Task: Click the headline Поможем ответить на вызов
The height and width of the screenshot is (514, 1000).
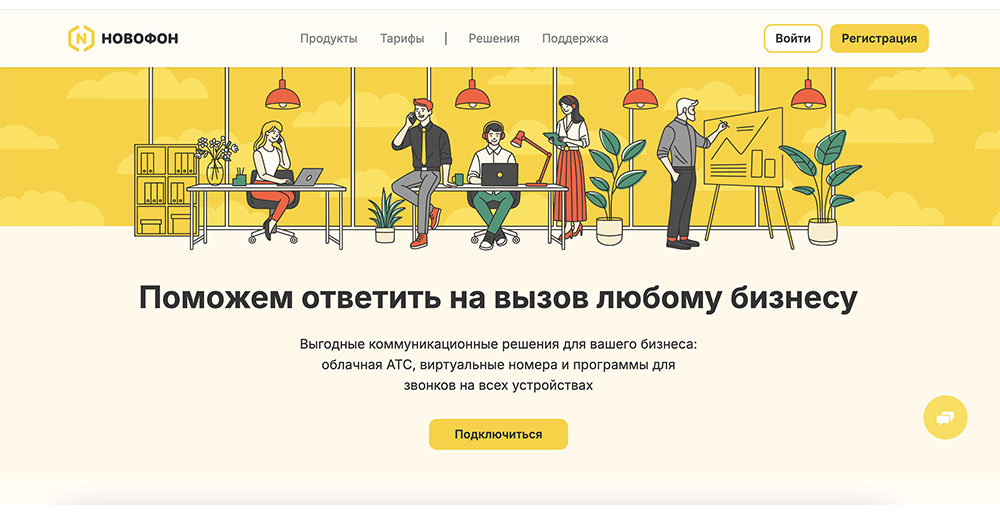Action: coord(498,298)
